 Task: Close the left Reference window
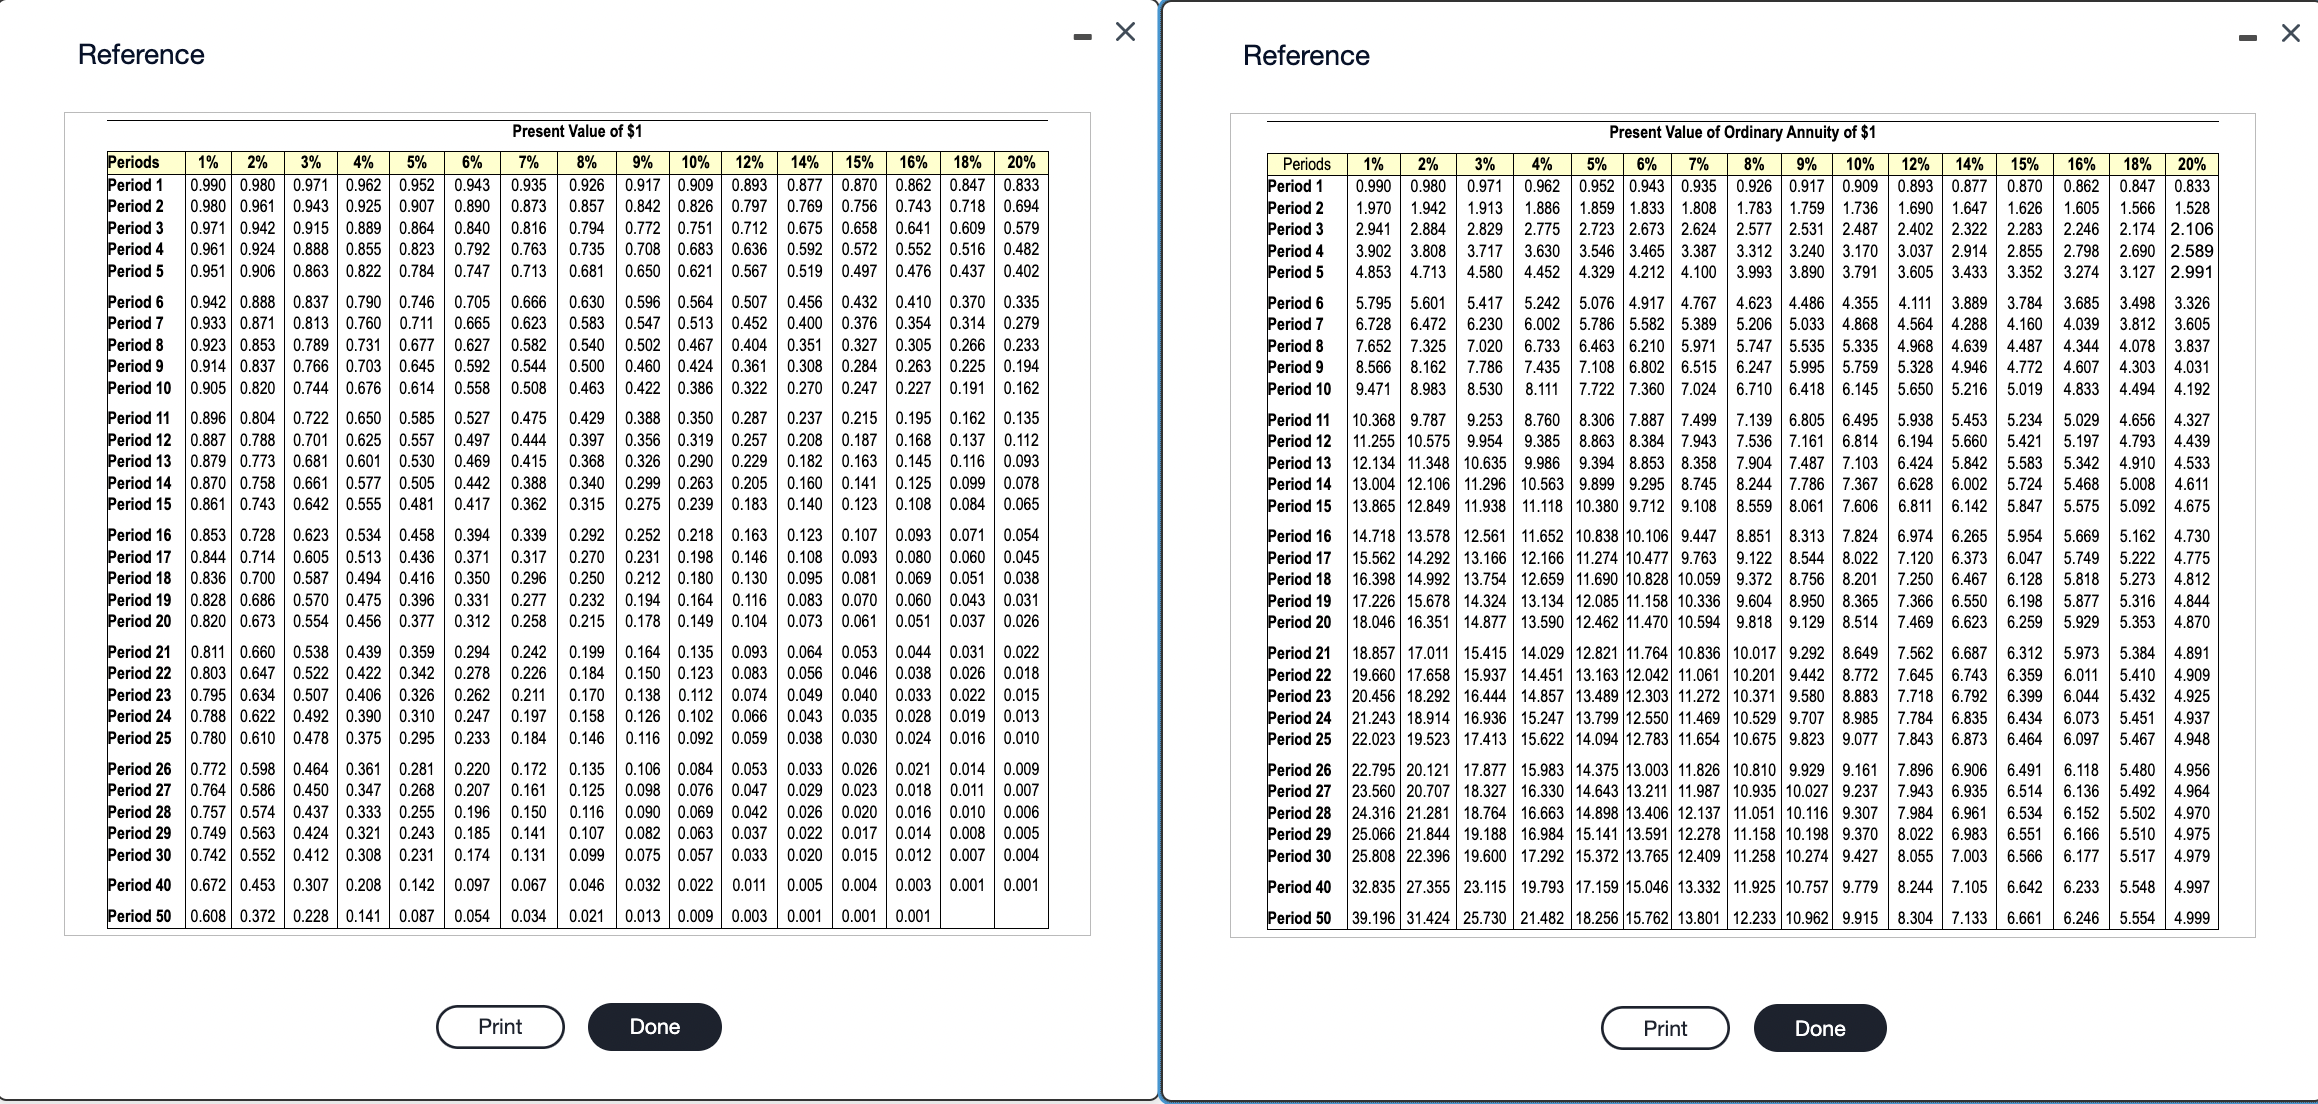pos(1125,31)
